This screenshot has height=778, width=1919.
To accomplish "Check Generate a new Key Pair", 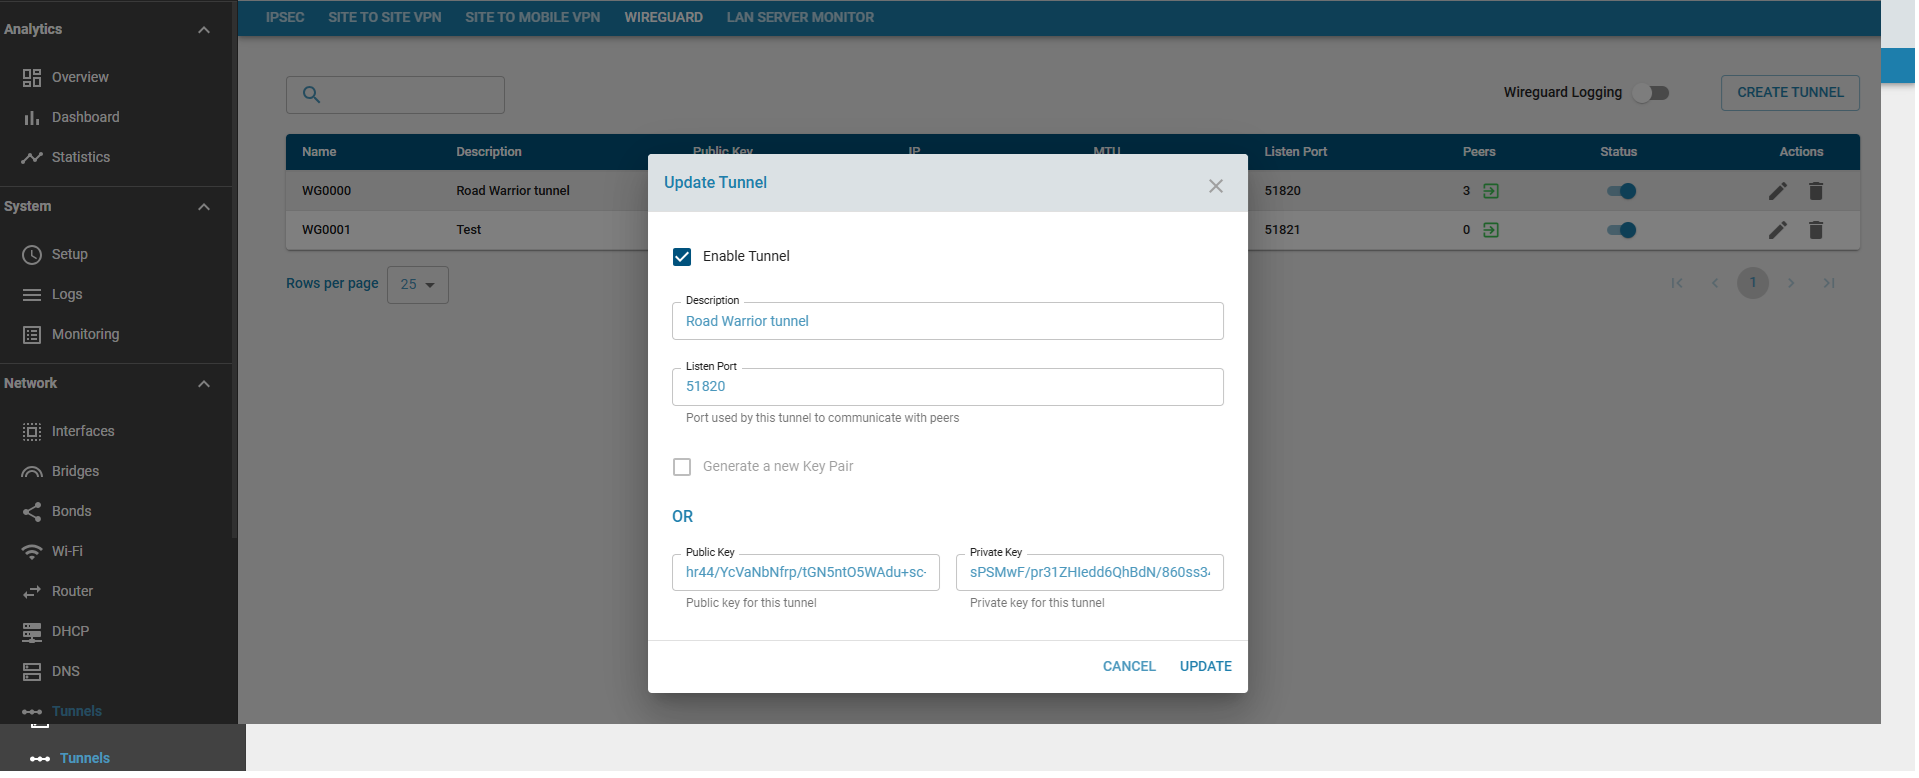I will tap(682, 467).
